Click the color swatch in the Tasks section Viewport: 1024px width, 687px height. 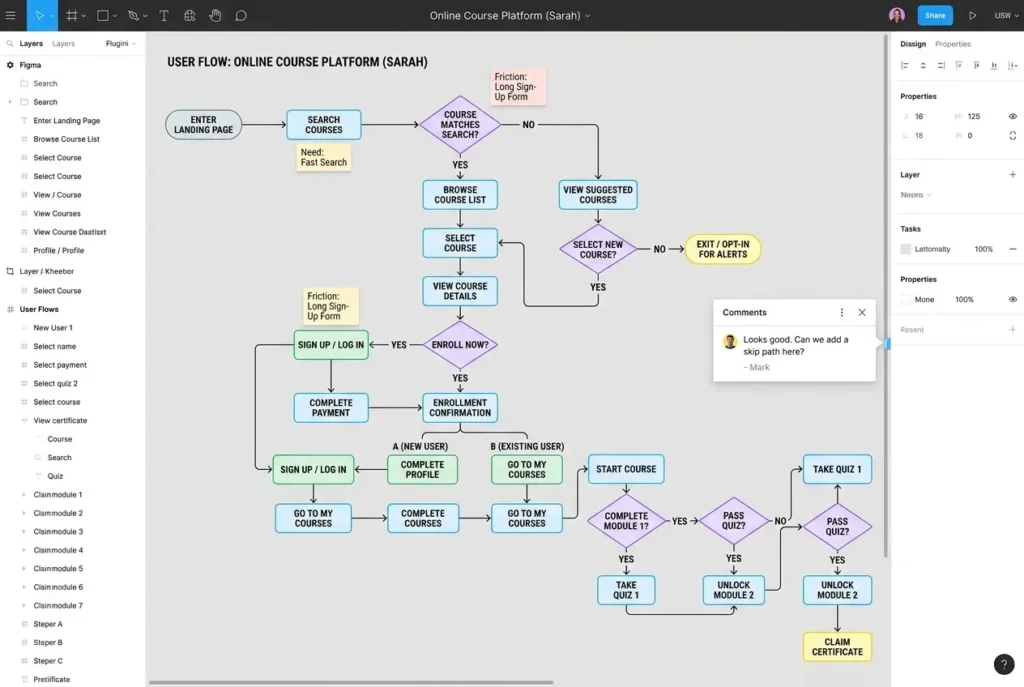click(x=906, y=249)
